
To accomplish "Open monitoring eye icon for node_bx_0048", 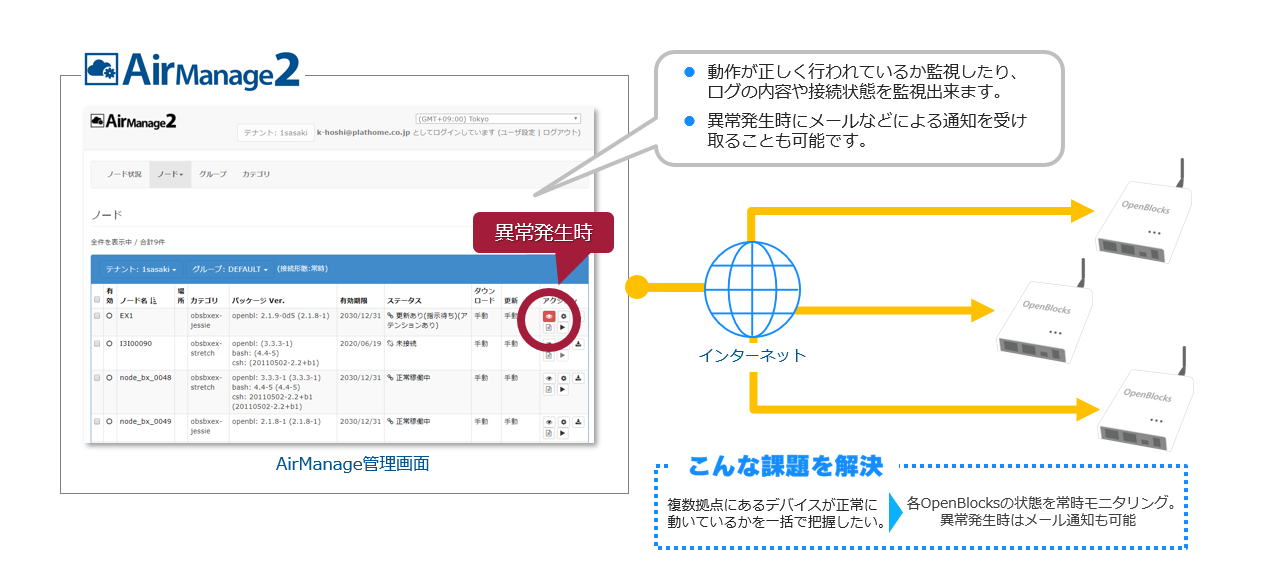I will (549, 378).
